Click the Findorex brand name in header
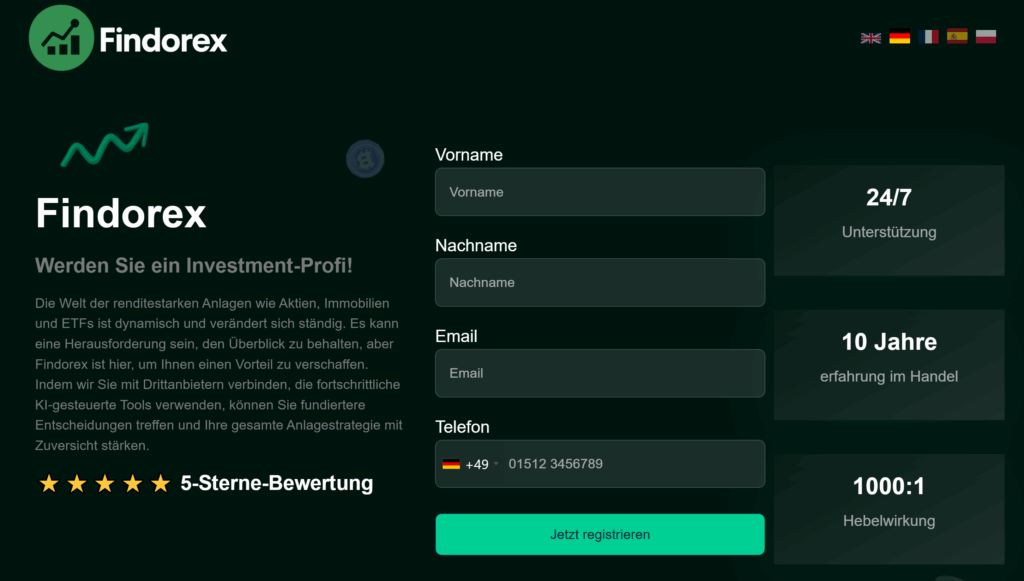 [163, 41]
